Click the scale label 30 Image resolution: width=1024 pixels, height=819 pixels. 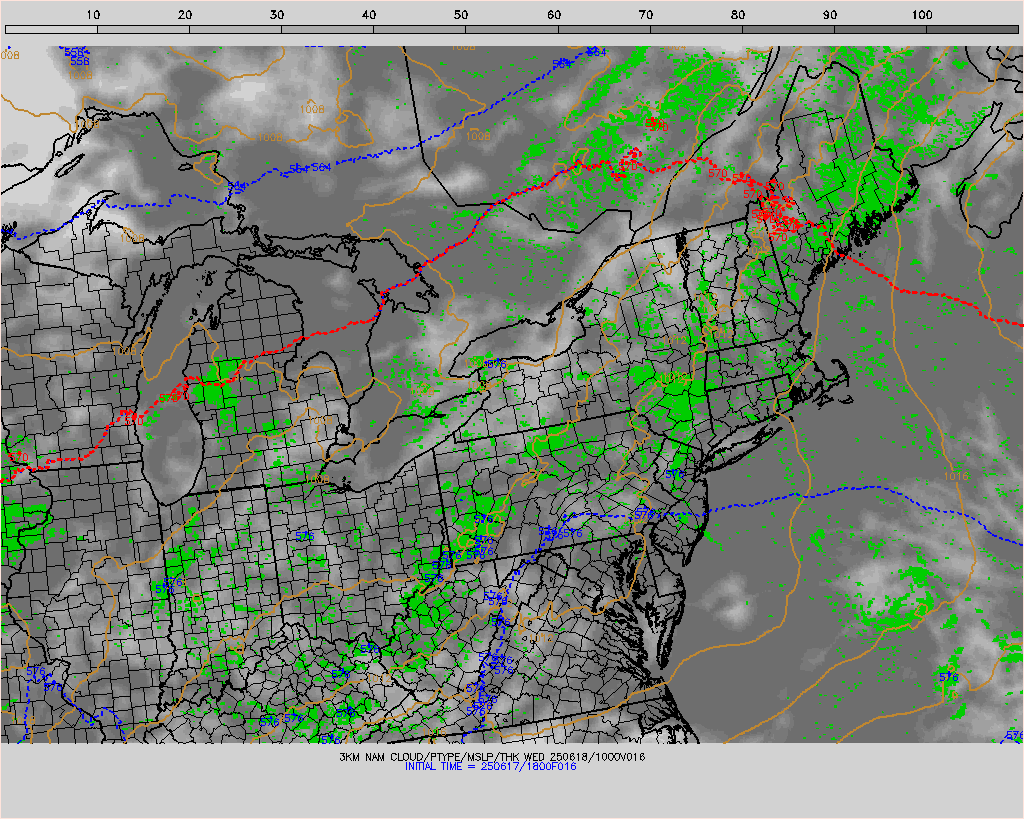[x=277, y=15]
